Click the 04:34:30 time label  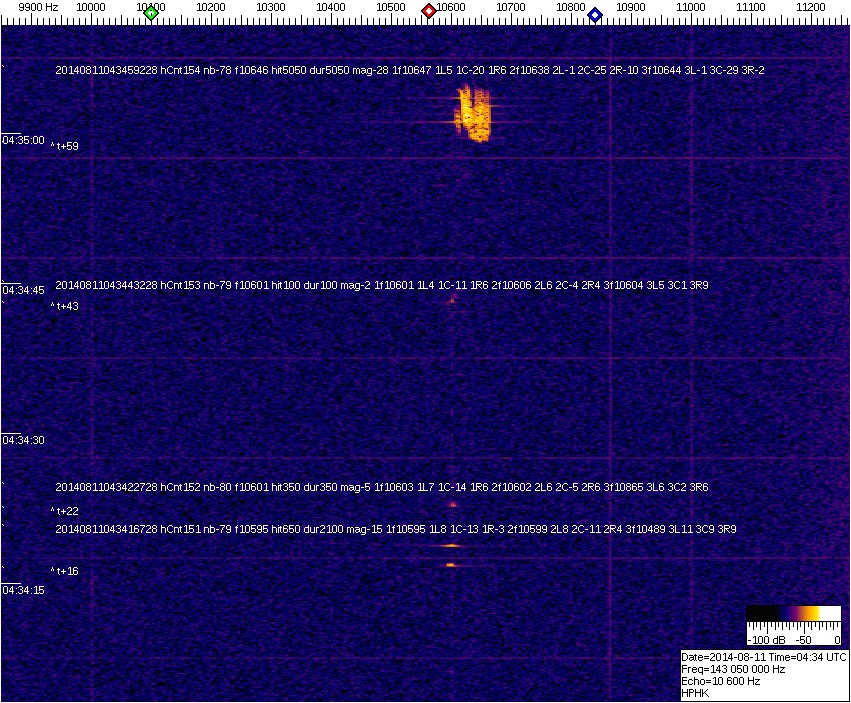23,440
